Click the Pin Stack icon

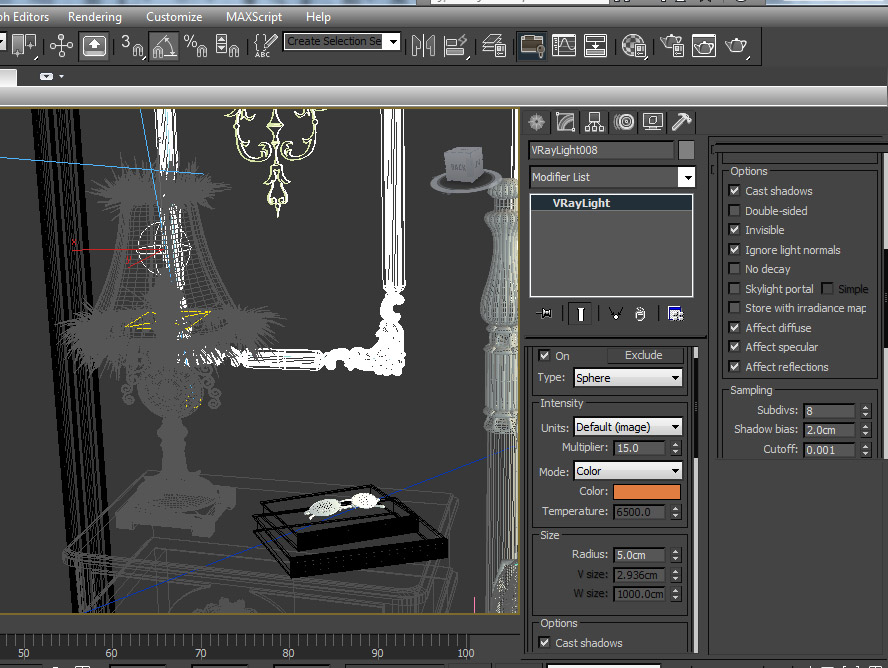[x=544, y=314]
